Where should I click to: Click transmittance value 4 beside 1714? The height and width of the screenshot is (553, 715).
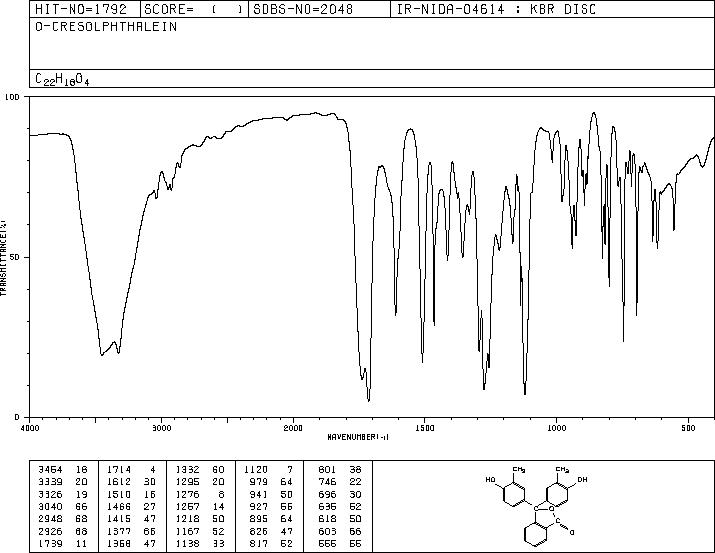point(153,470)
